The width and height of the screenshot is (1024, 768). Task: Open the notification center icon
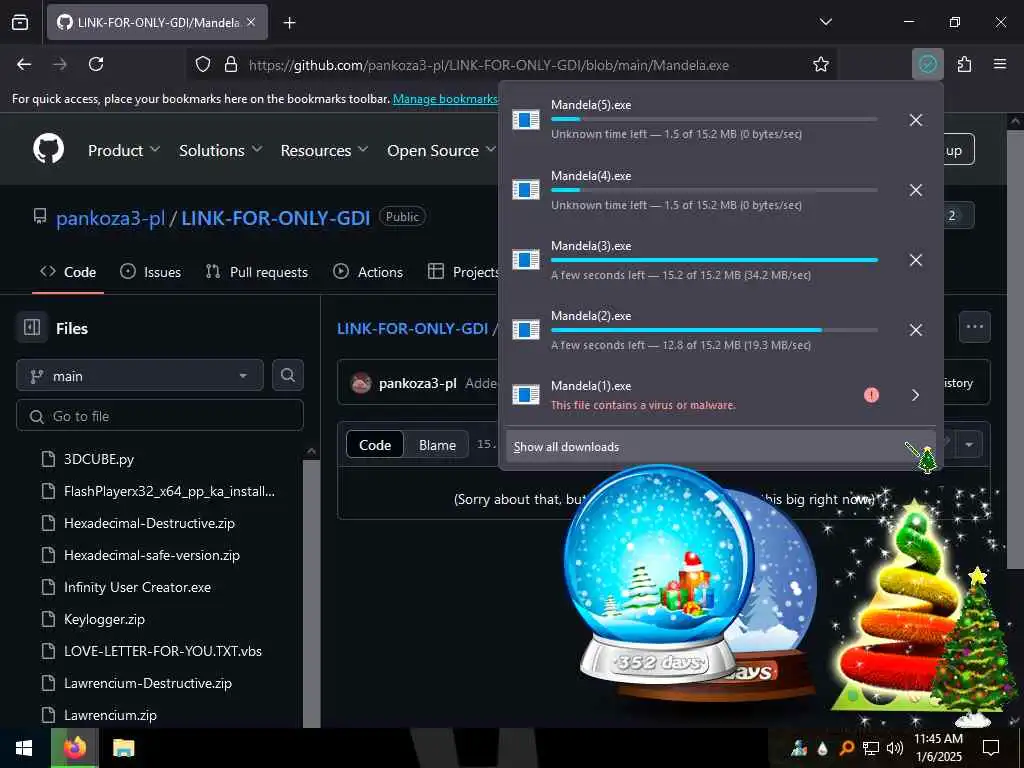(x=991, y=747)
